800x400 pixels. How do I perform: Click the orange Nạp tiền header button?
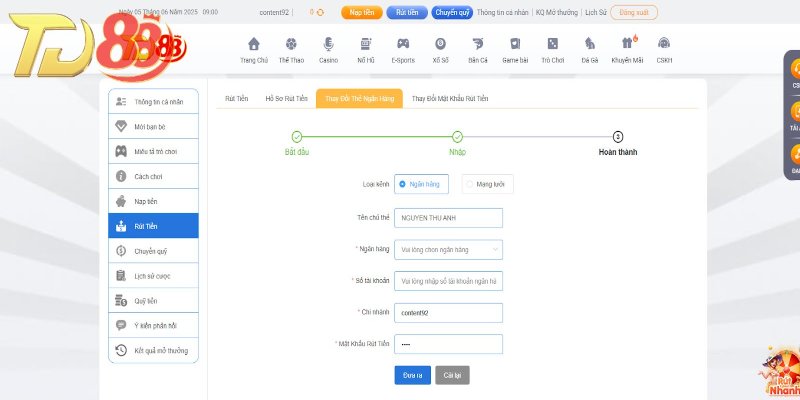(x=362, y=12)
